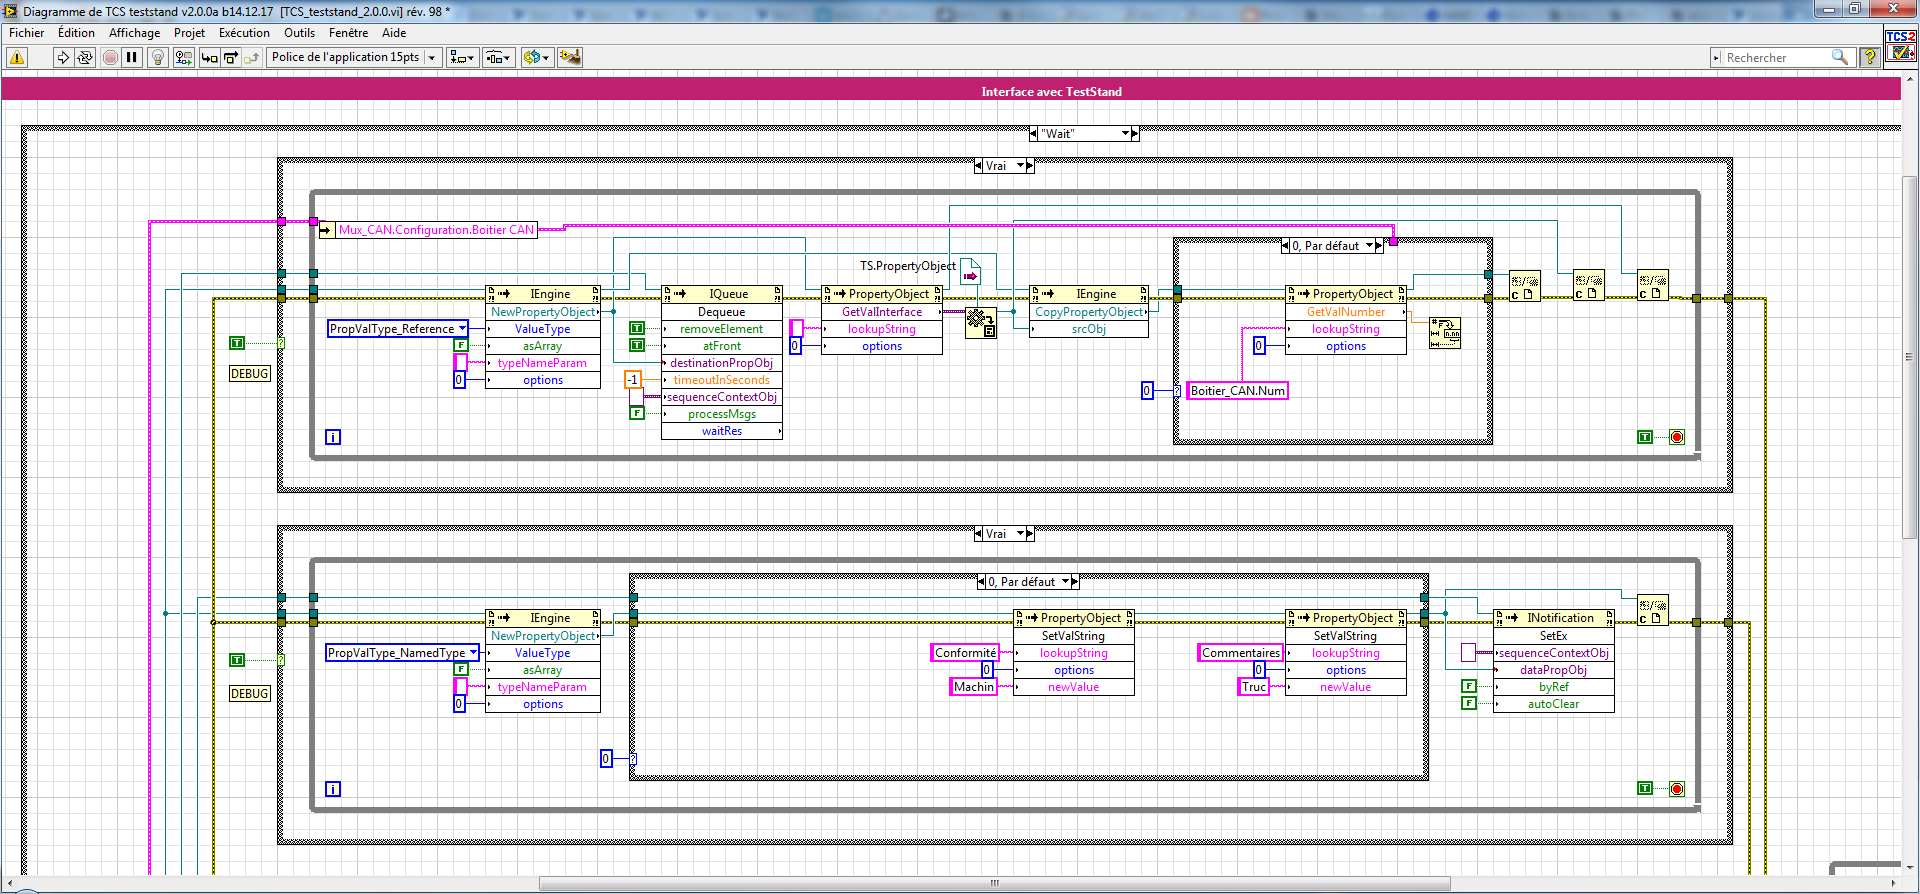The image size is (1920, 894).
Task: Open the Édition menu
Action: tap(76, 33)
